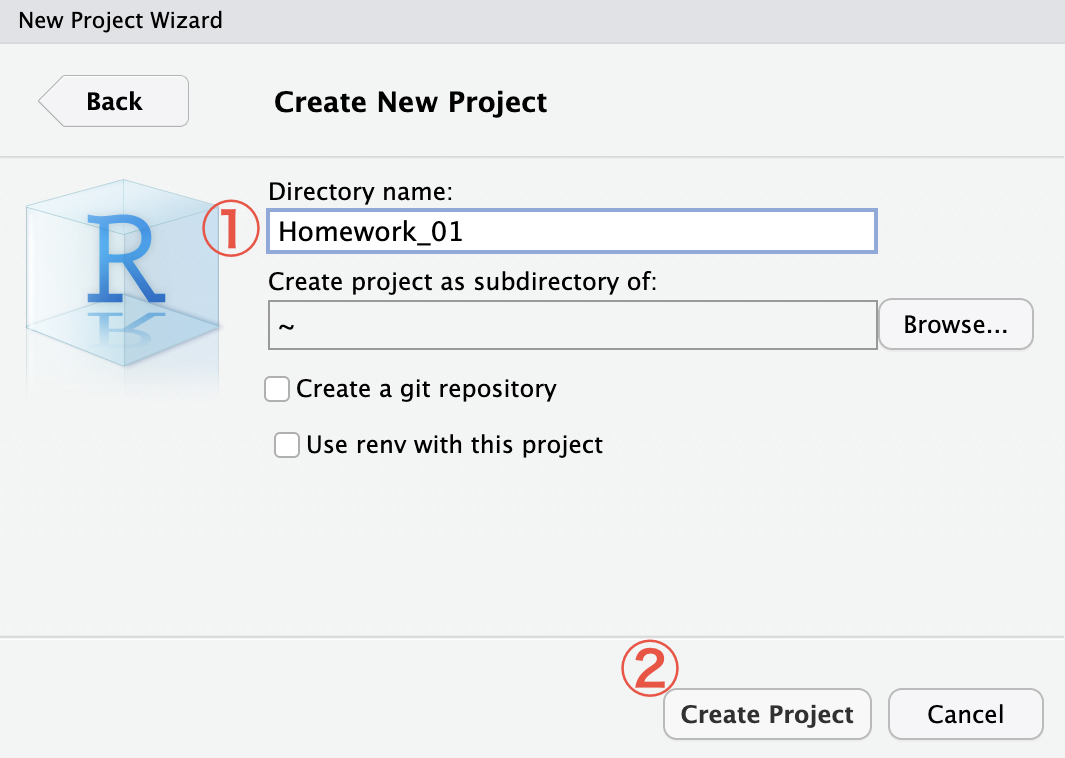Click the subdirectory path field showing tilde
The width and height of the screenshot is (1065, 758).
point(573,325)
